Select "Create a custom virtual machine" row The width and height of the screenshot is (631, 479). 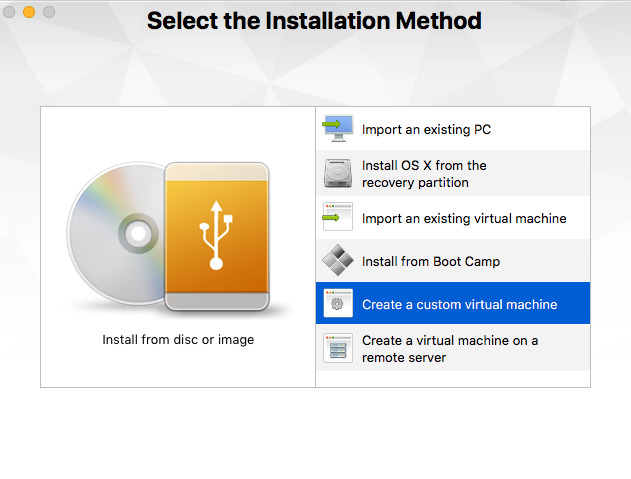459,305
